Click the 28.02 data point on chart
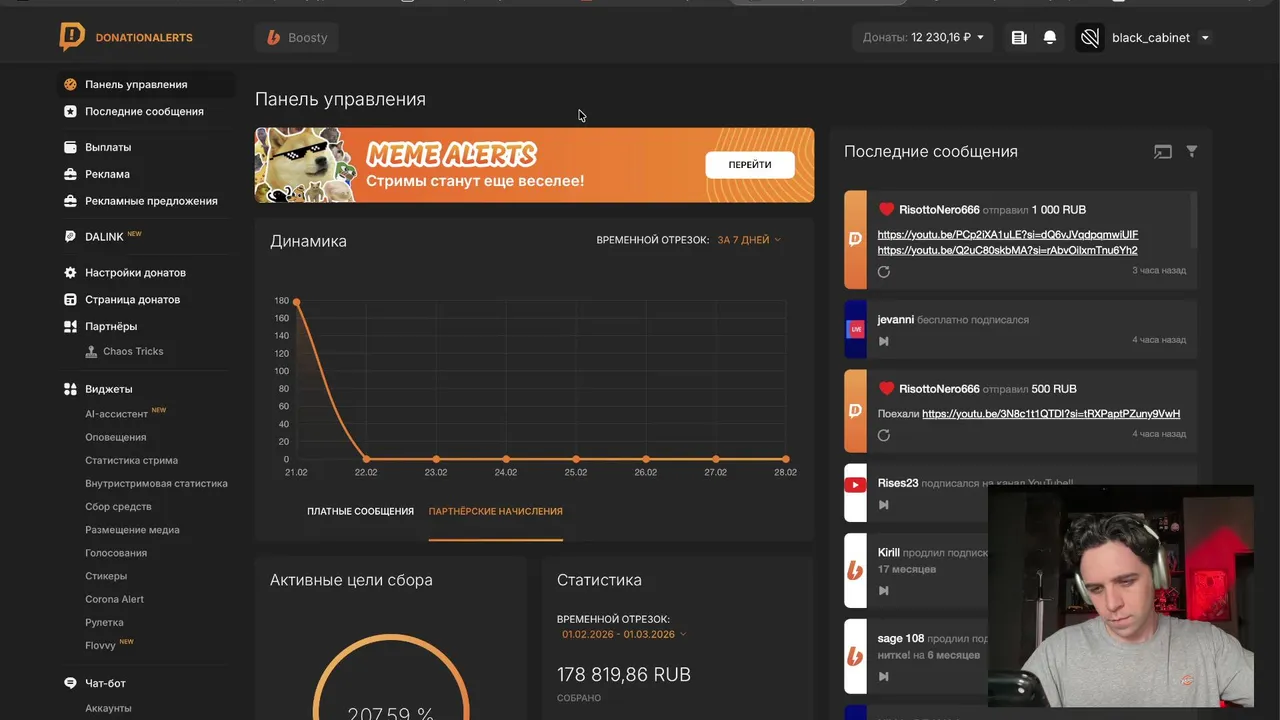 pos(786,459)
